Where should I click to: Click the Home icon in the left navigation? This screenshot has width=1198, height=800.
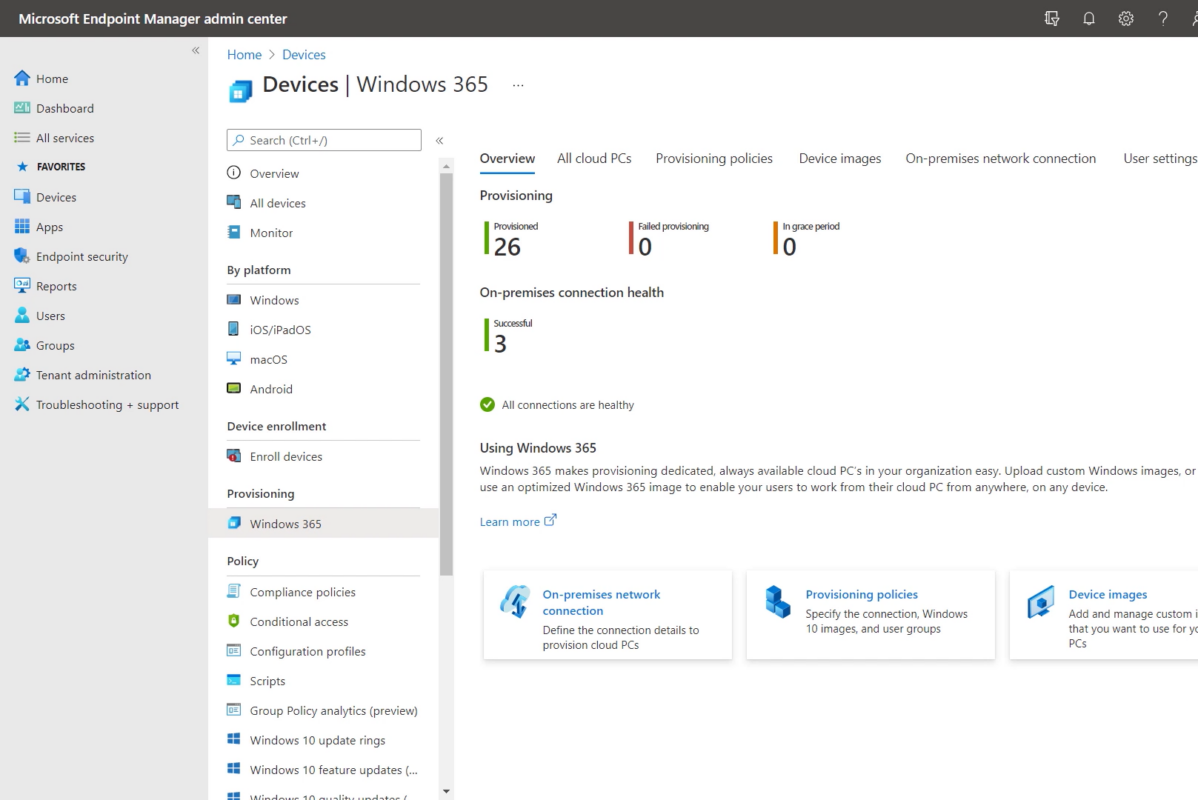[x=22, y=78]
